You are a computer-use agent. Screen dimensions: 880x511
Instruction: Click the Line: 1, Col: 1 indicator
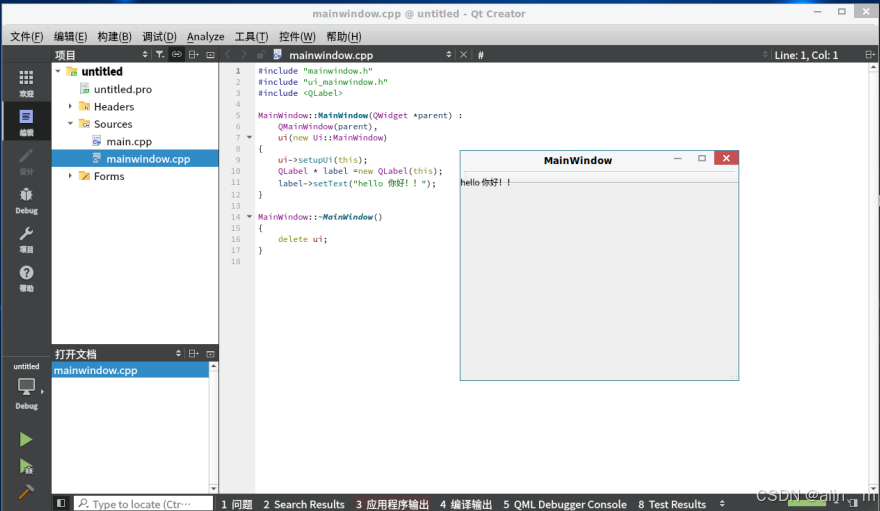[806, 55]
